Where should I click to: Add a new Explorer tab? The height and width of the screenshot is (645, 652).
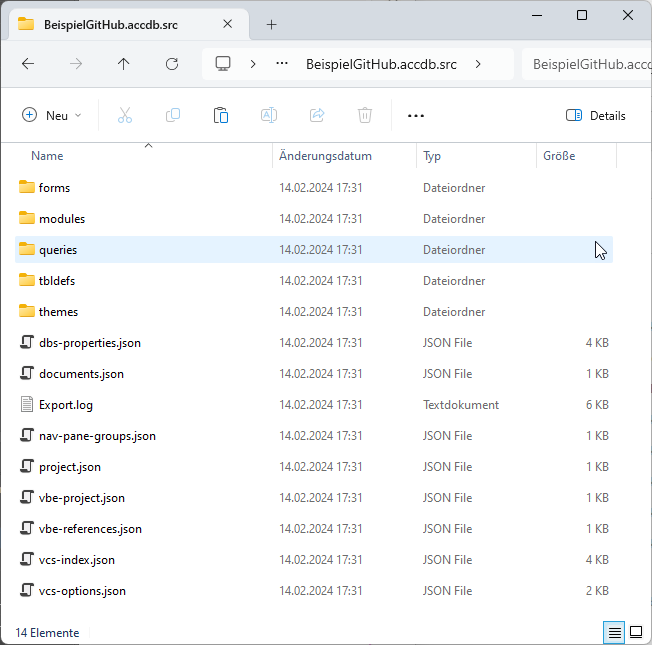point(272,25)
